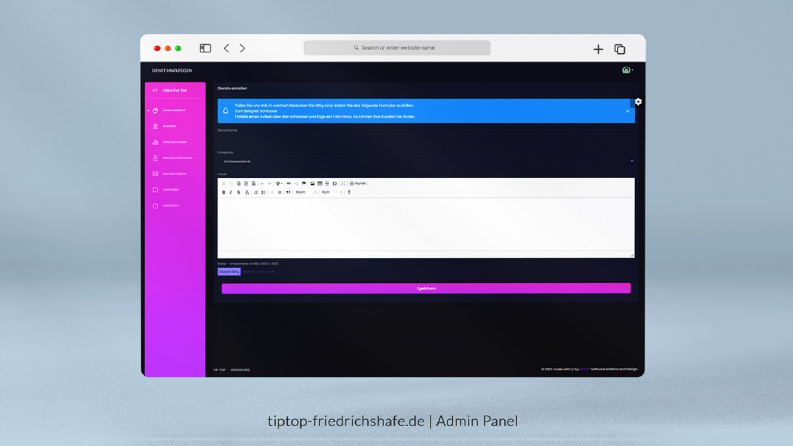
Task: Redo using the editor's right arrow icon
Action: click(270, 184)
